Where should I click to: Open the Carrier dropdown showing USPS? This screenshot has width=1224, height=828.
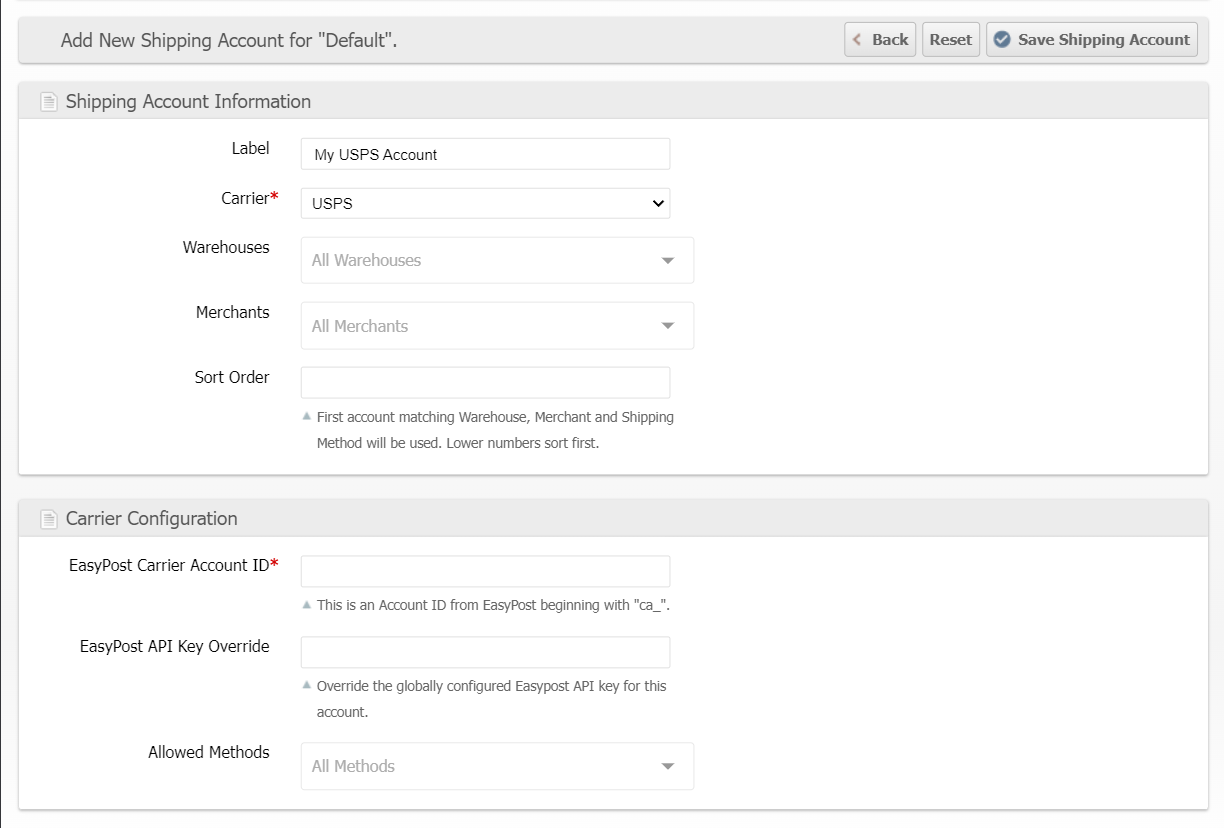pyautogui.click(x=485, y=203)
